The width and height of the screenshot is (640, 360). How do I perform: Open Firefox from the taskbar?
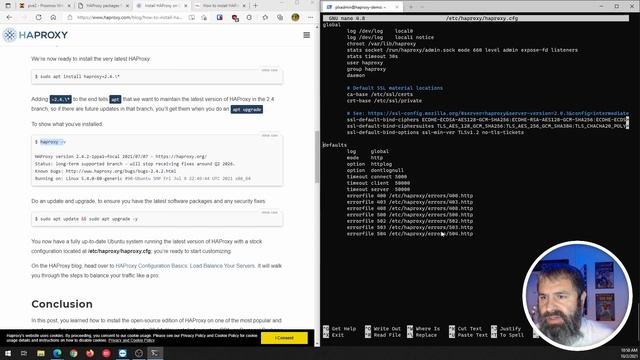coord(90,353)
